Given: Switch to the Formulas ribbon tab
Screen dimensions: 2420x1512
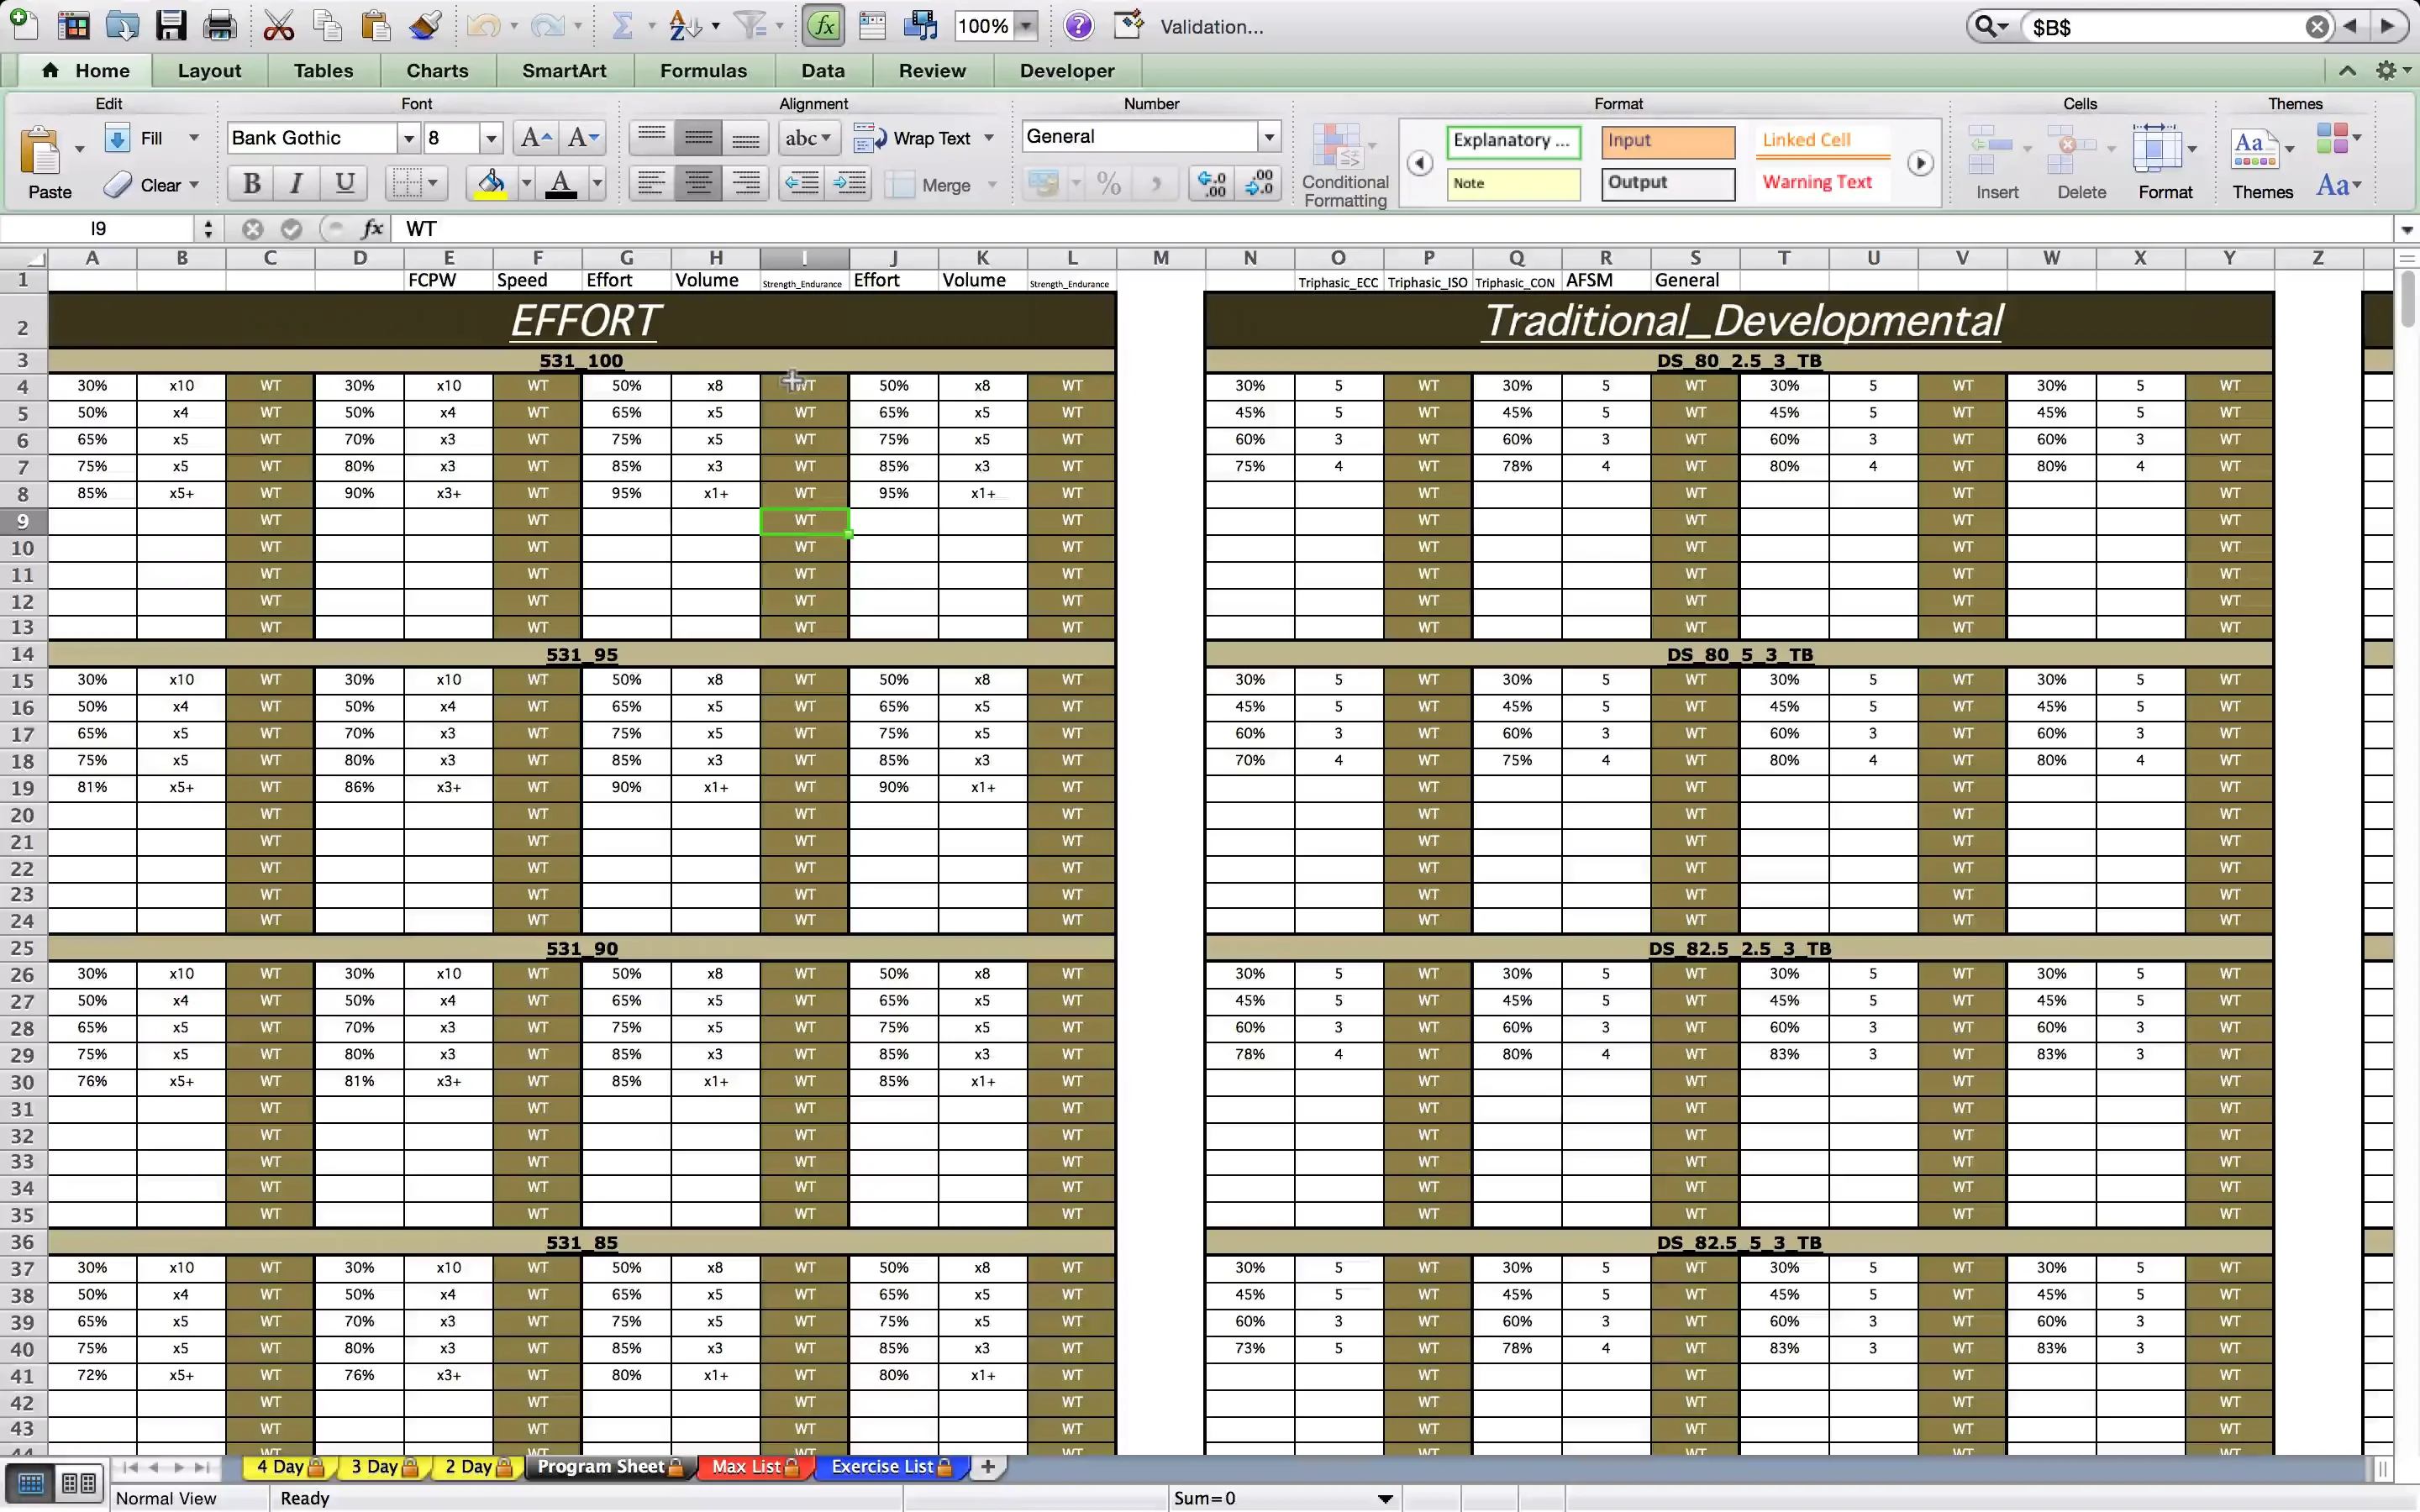Looking at the screenshot, I should coord(703,71).
